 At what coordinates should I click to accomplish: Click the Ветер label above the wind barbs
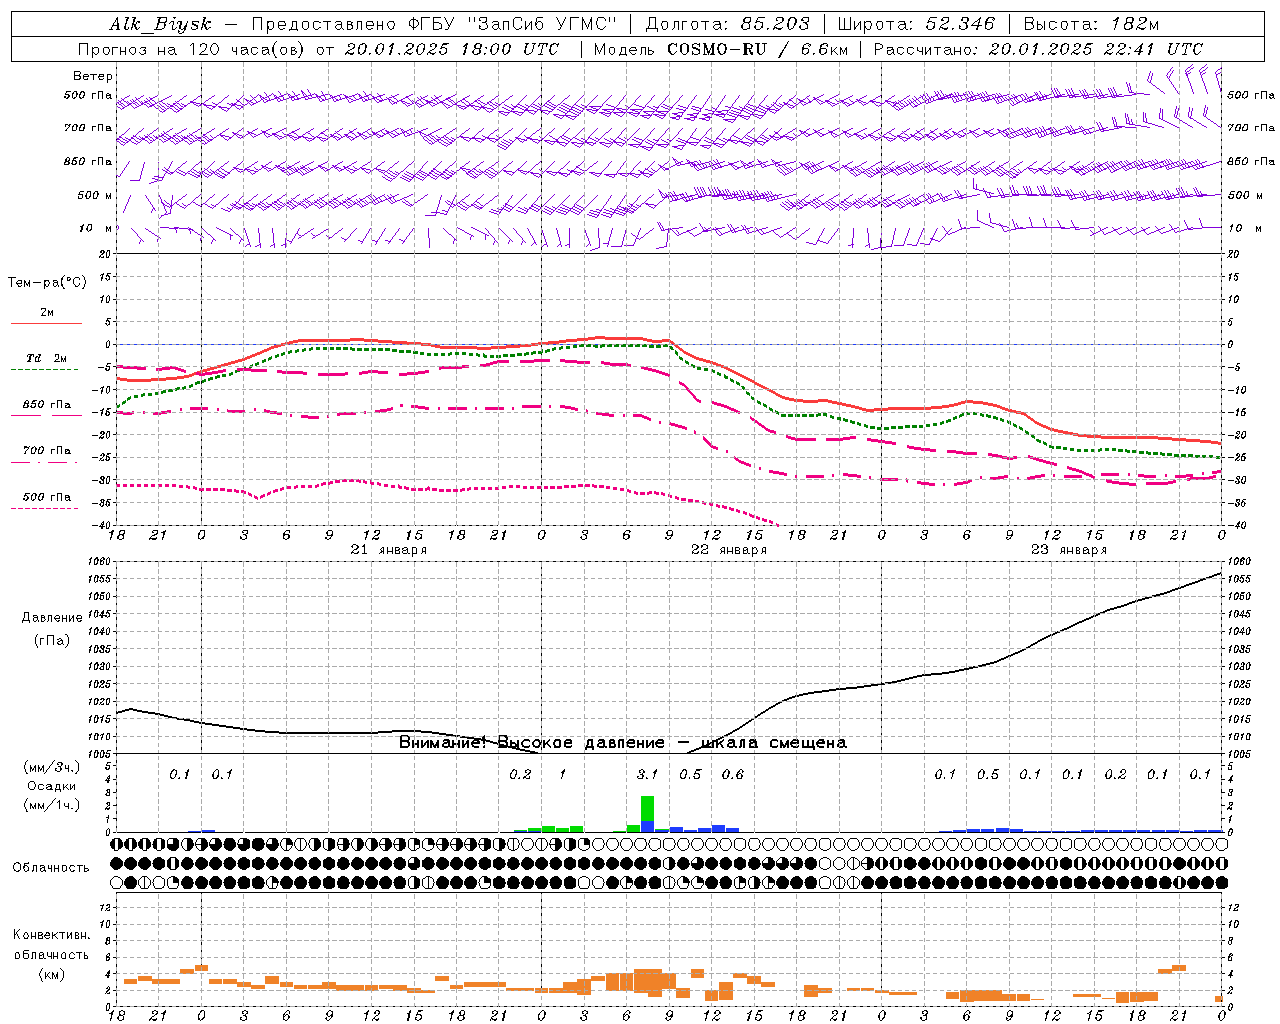[x=93, y=76]
